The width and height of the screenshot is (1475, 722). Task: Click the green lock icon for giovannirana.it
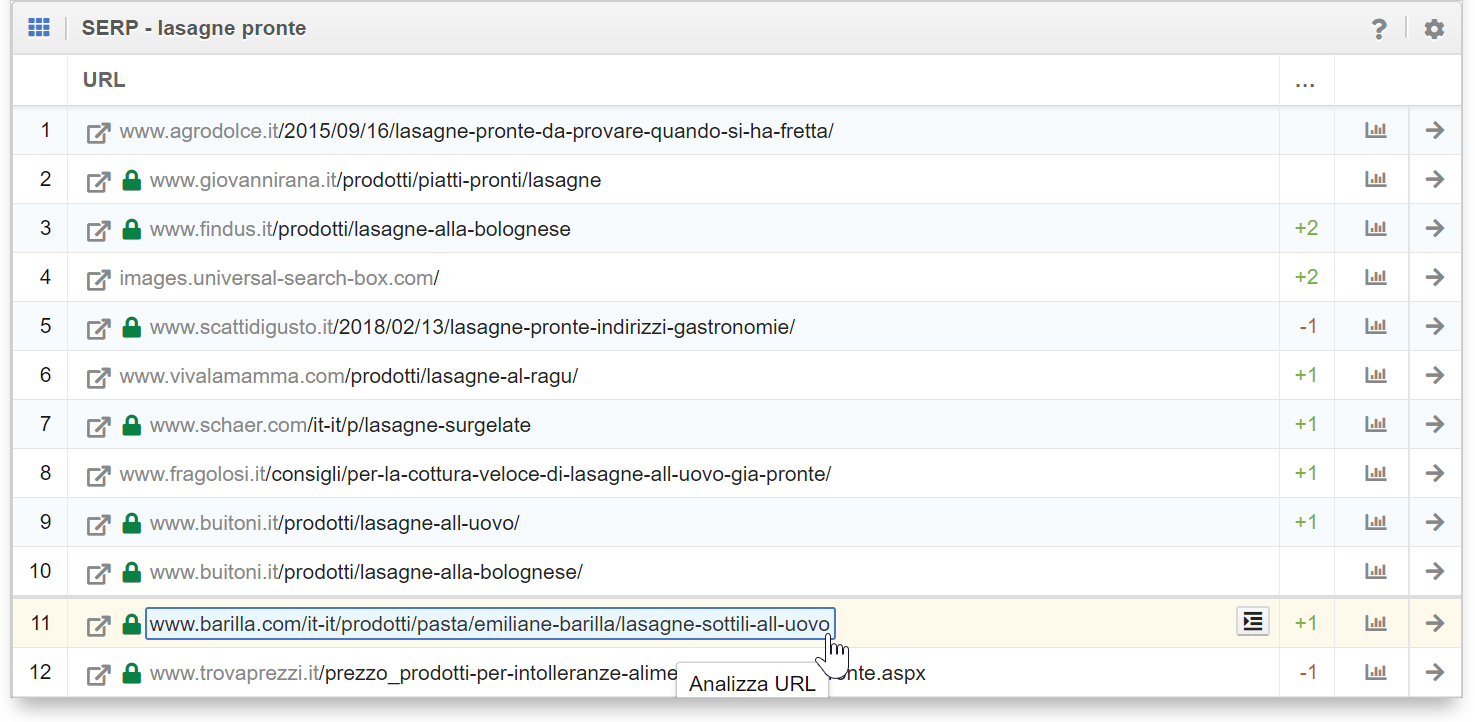click(131, 180)
